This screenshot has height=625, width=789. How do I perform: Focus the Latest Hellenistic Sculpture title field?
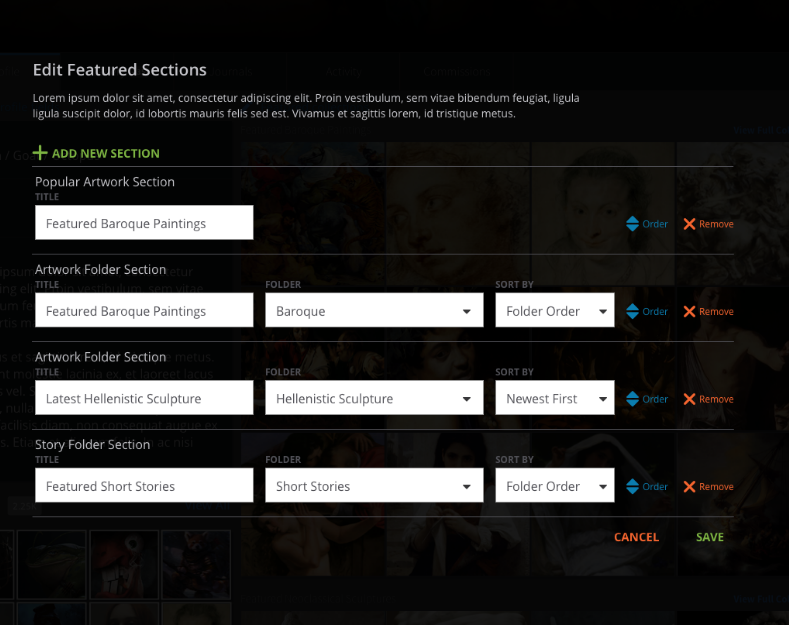click(x=144, y=398)
